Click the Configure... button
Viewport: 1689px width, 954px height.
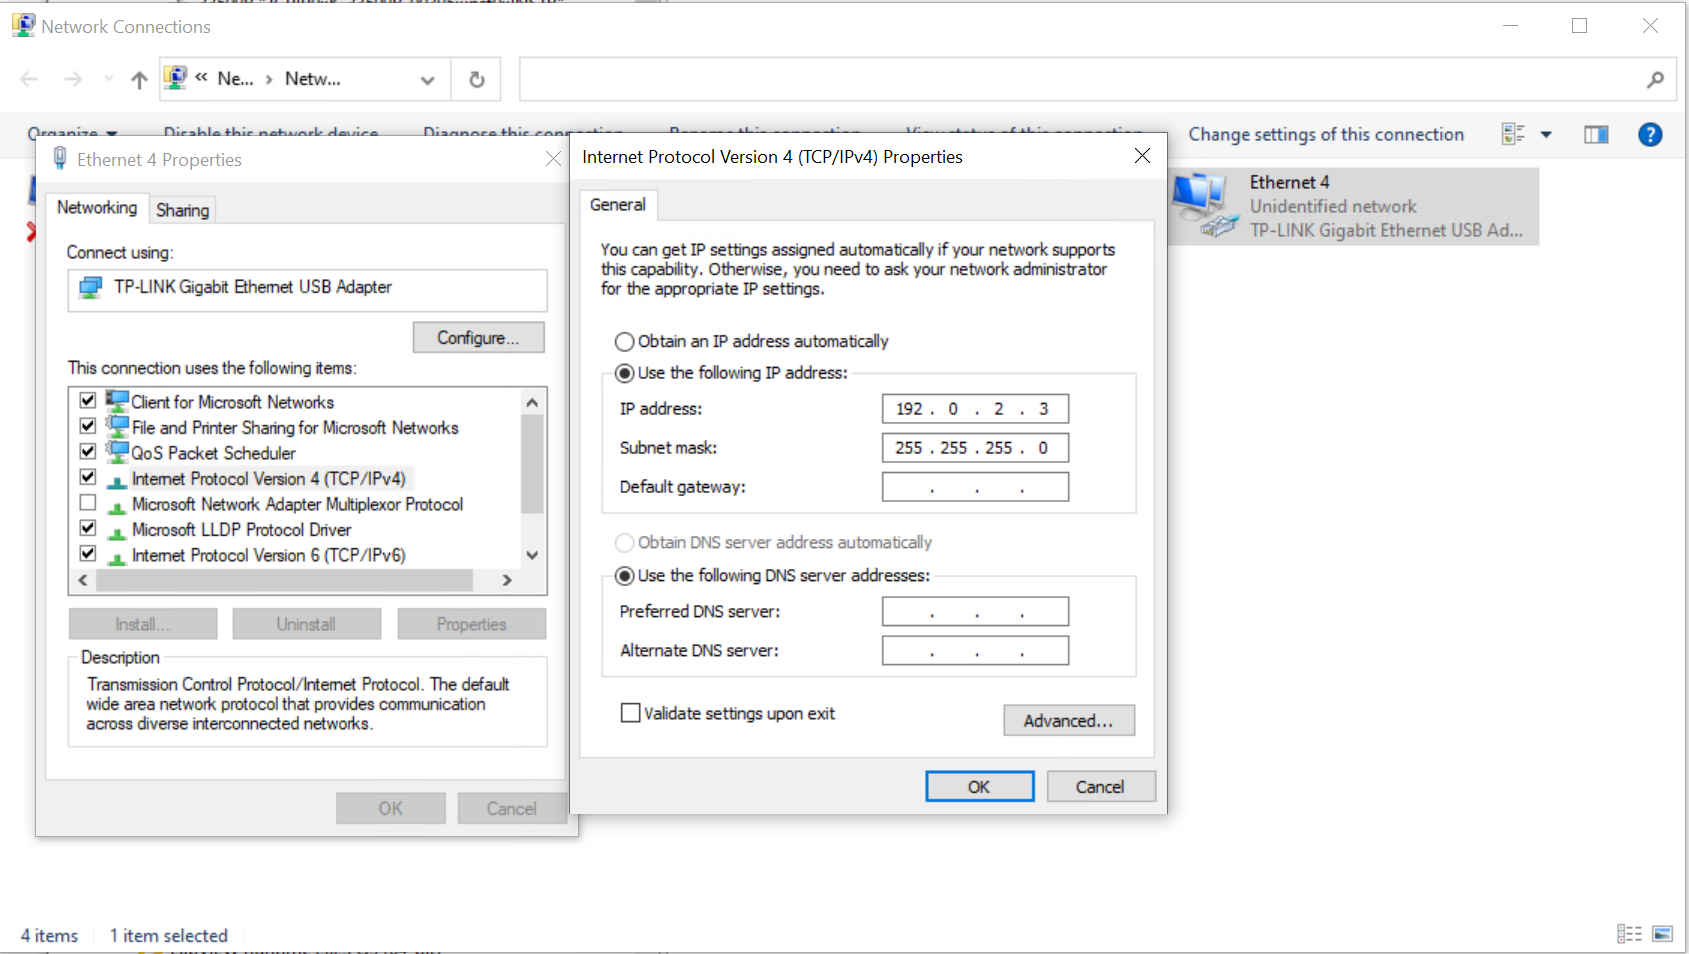click(x=478, y=338)
